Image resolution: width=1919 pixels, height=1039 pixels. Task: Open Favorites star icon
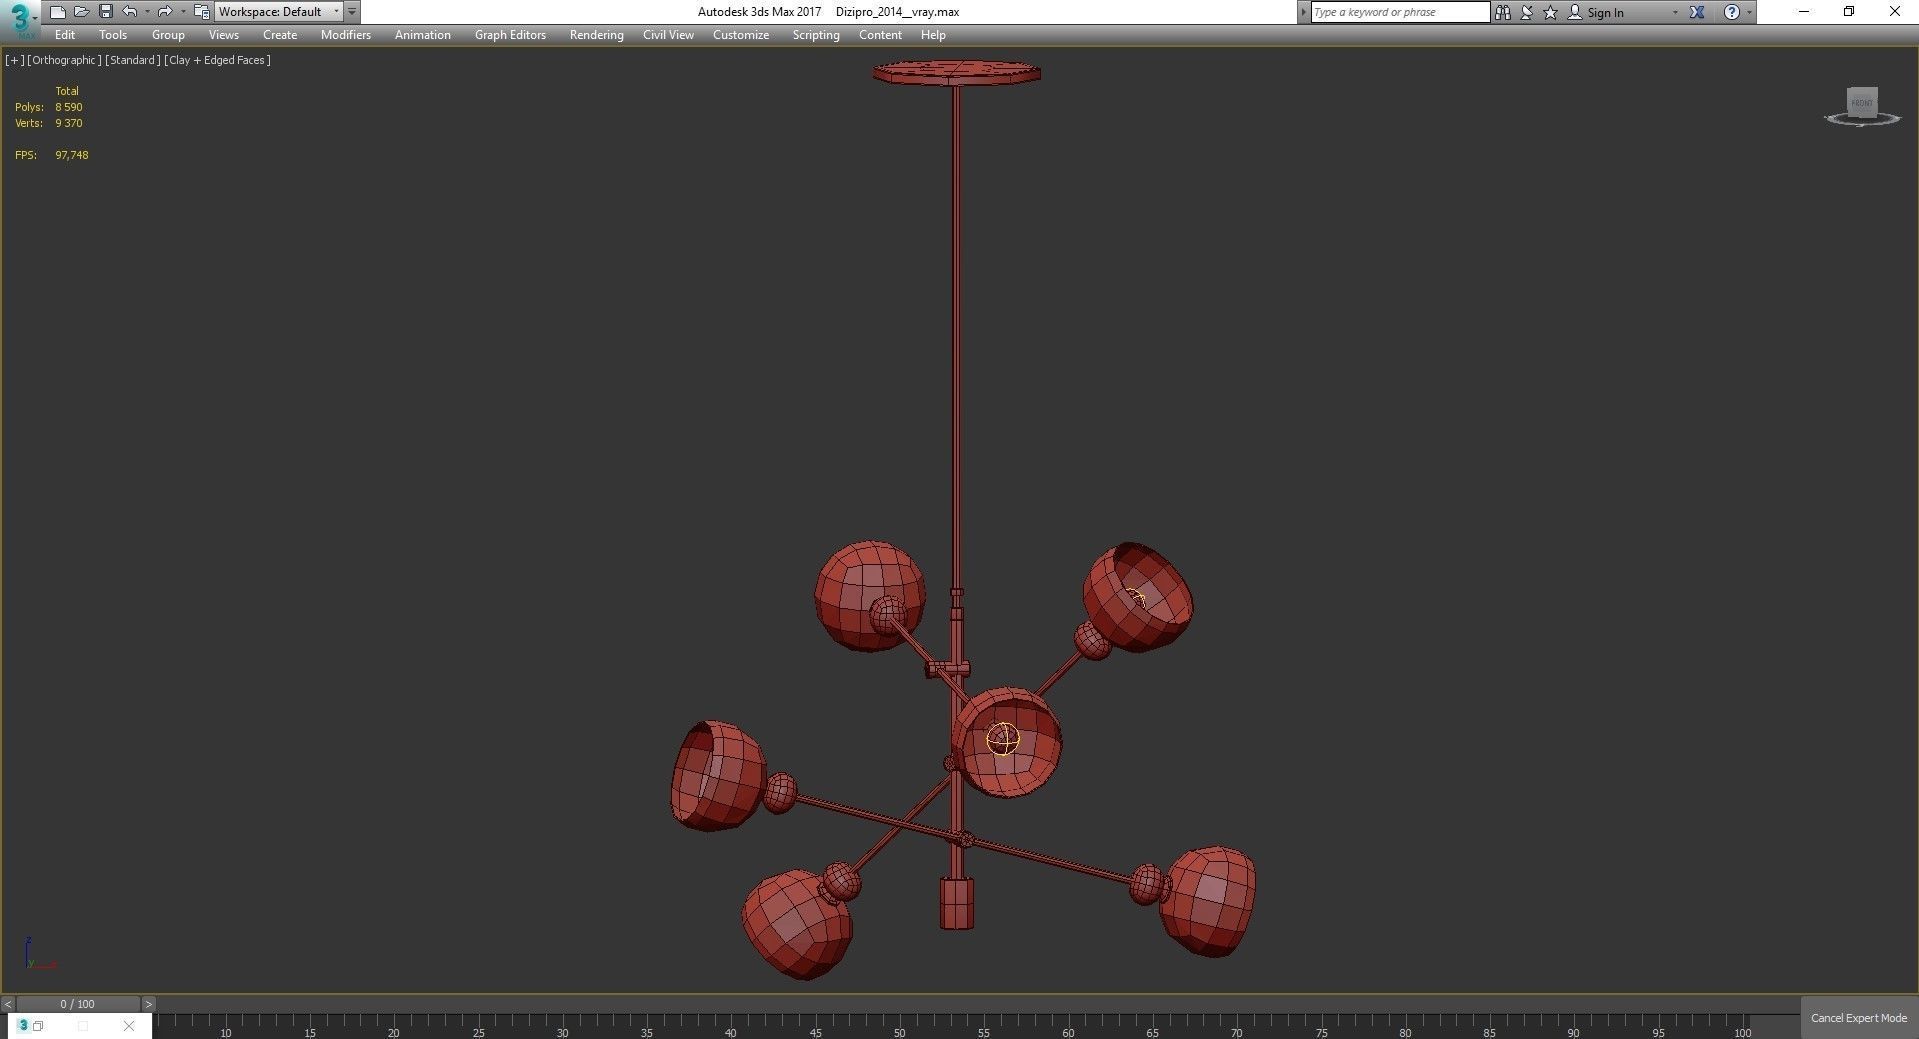pos(1550,12)
